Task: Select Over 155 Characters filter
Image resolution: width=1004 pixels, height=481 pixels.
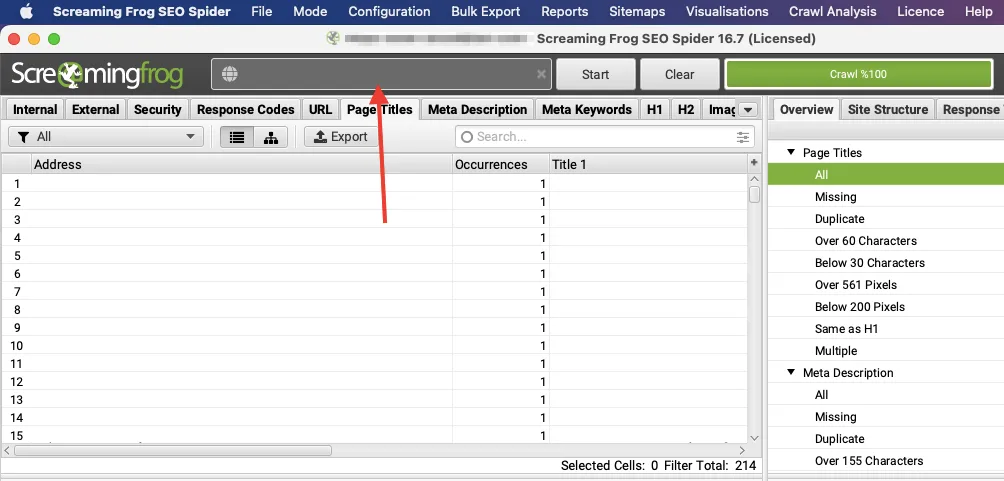Action: click(869, 461)
